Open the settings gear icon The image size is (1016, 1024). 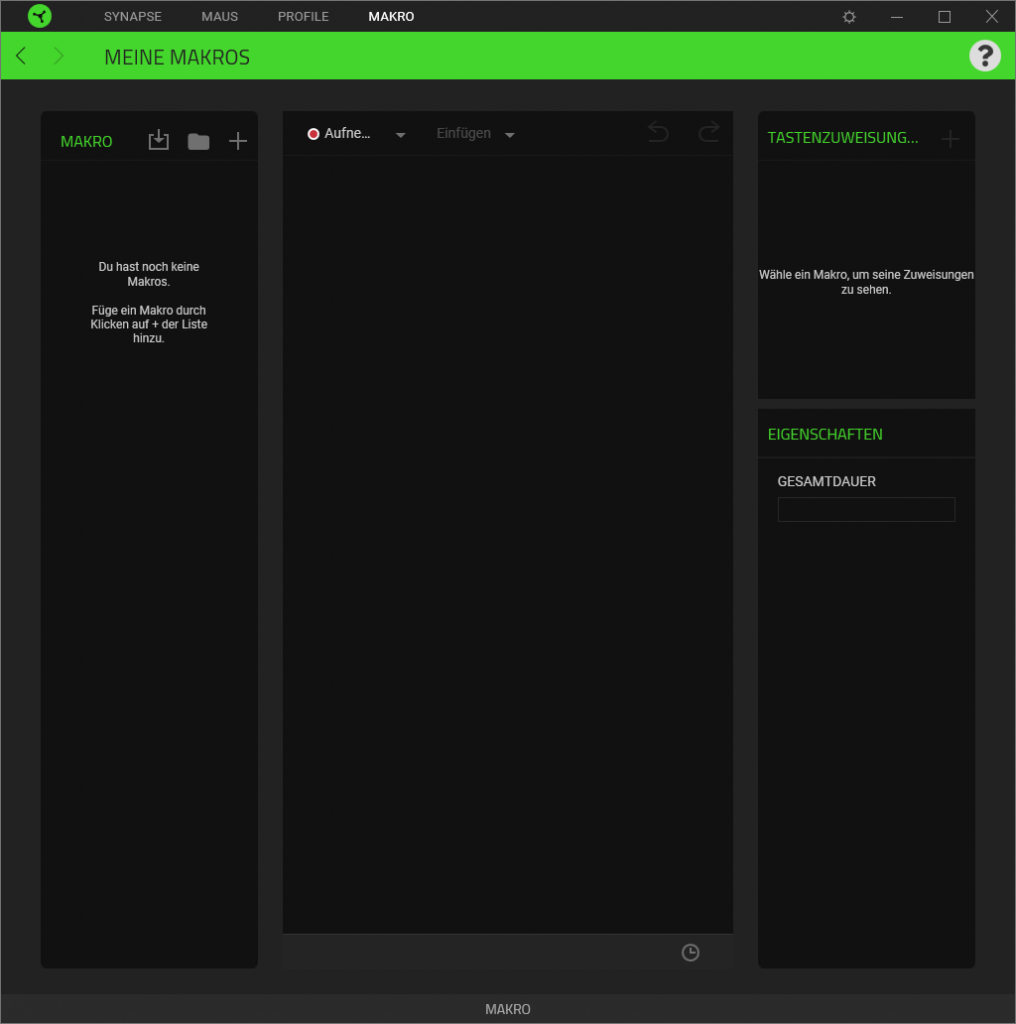pos(849,17)
